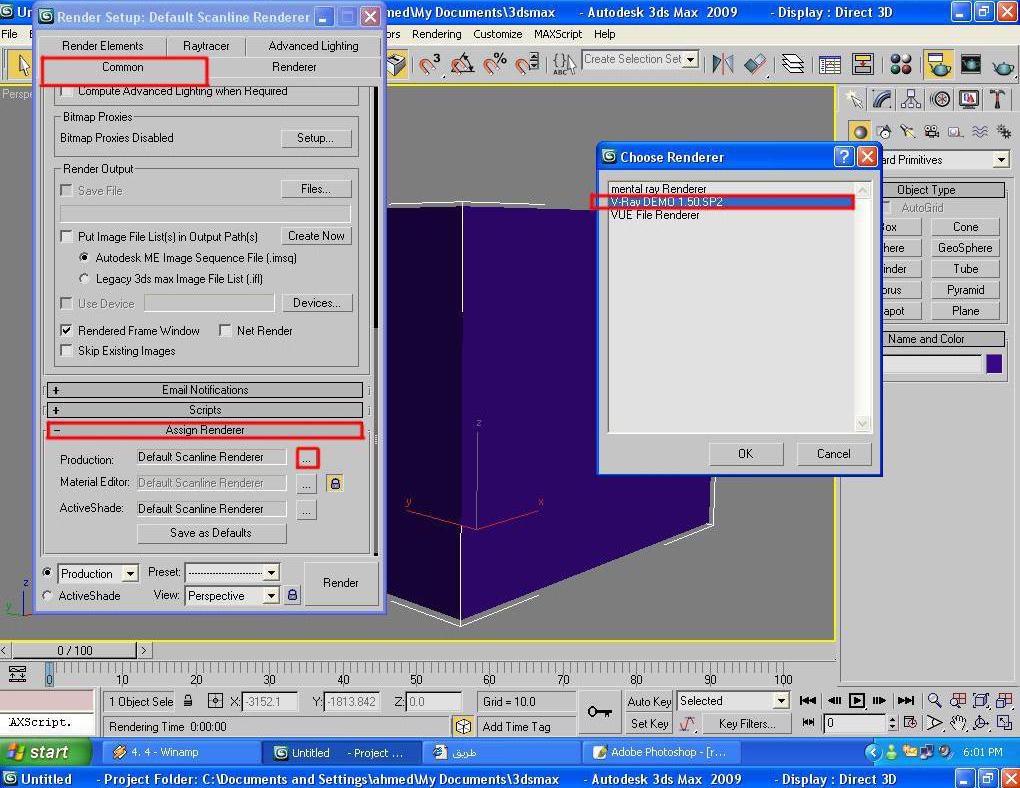
Task: Toggle the Selection Lock padlock
Action: [188, 701]
